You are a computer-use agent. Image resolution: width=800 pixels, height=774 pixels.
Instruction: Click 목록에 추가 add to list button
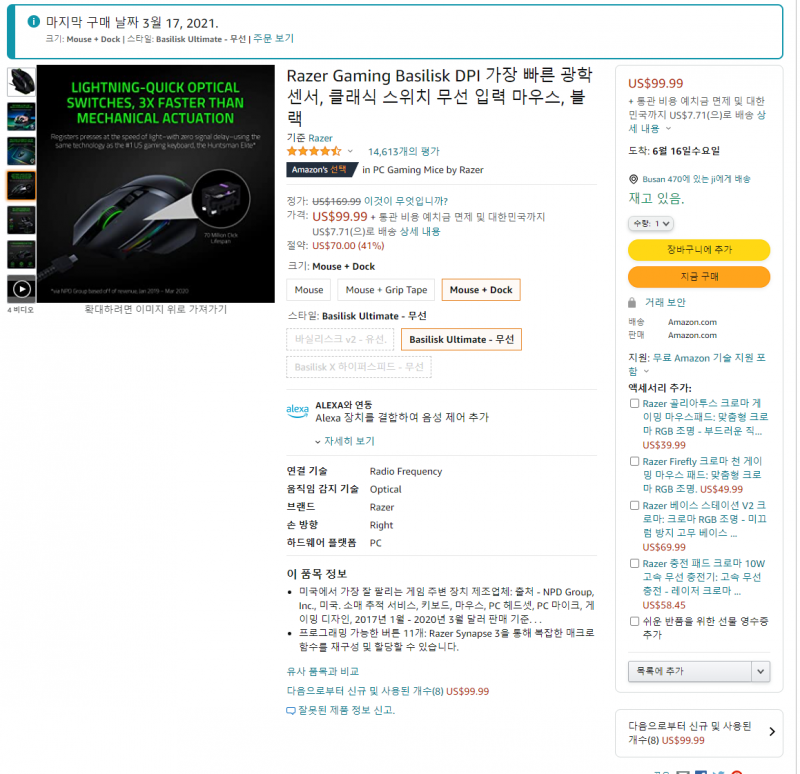click(x=690, y=671)
